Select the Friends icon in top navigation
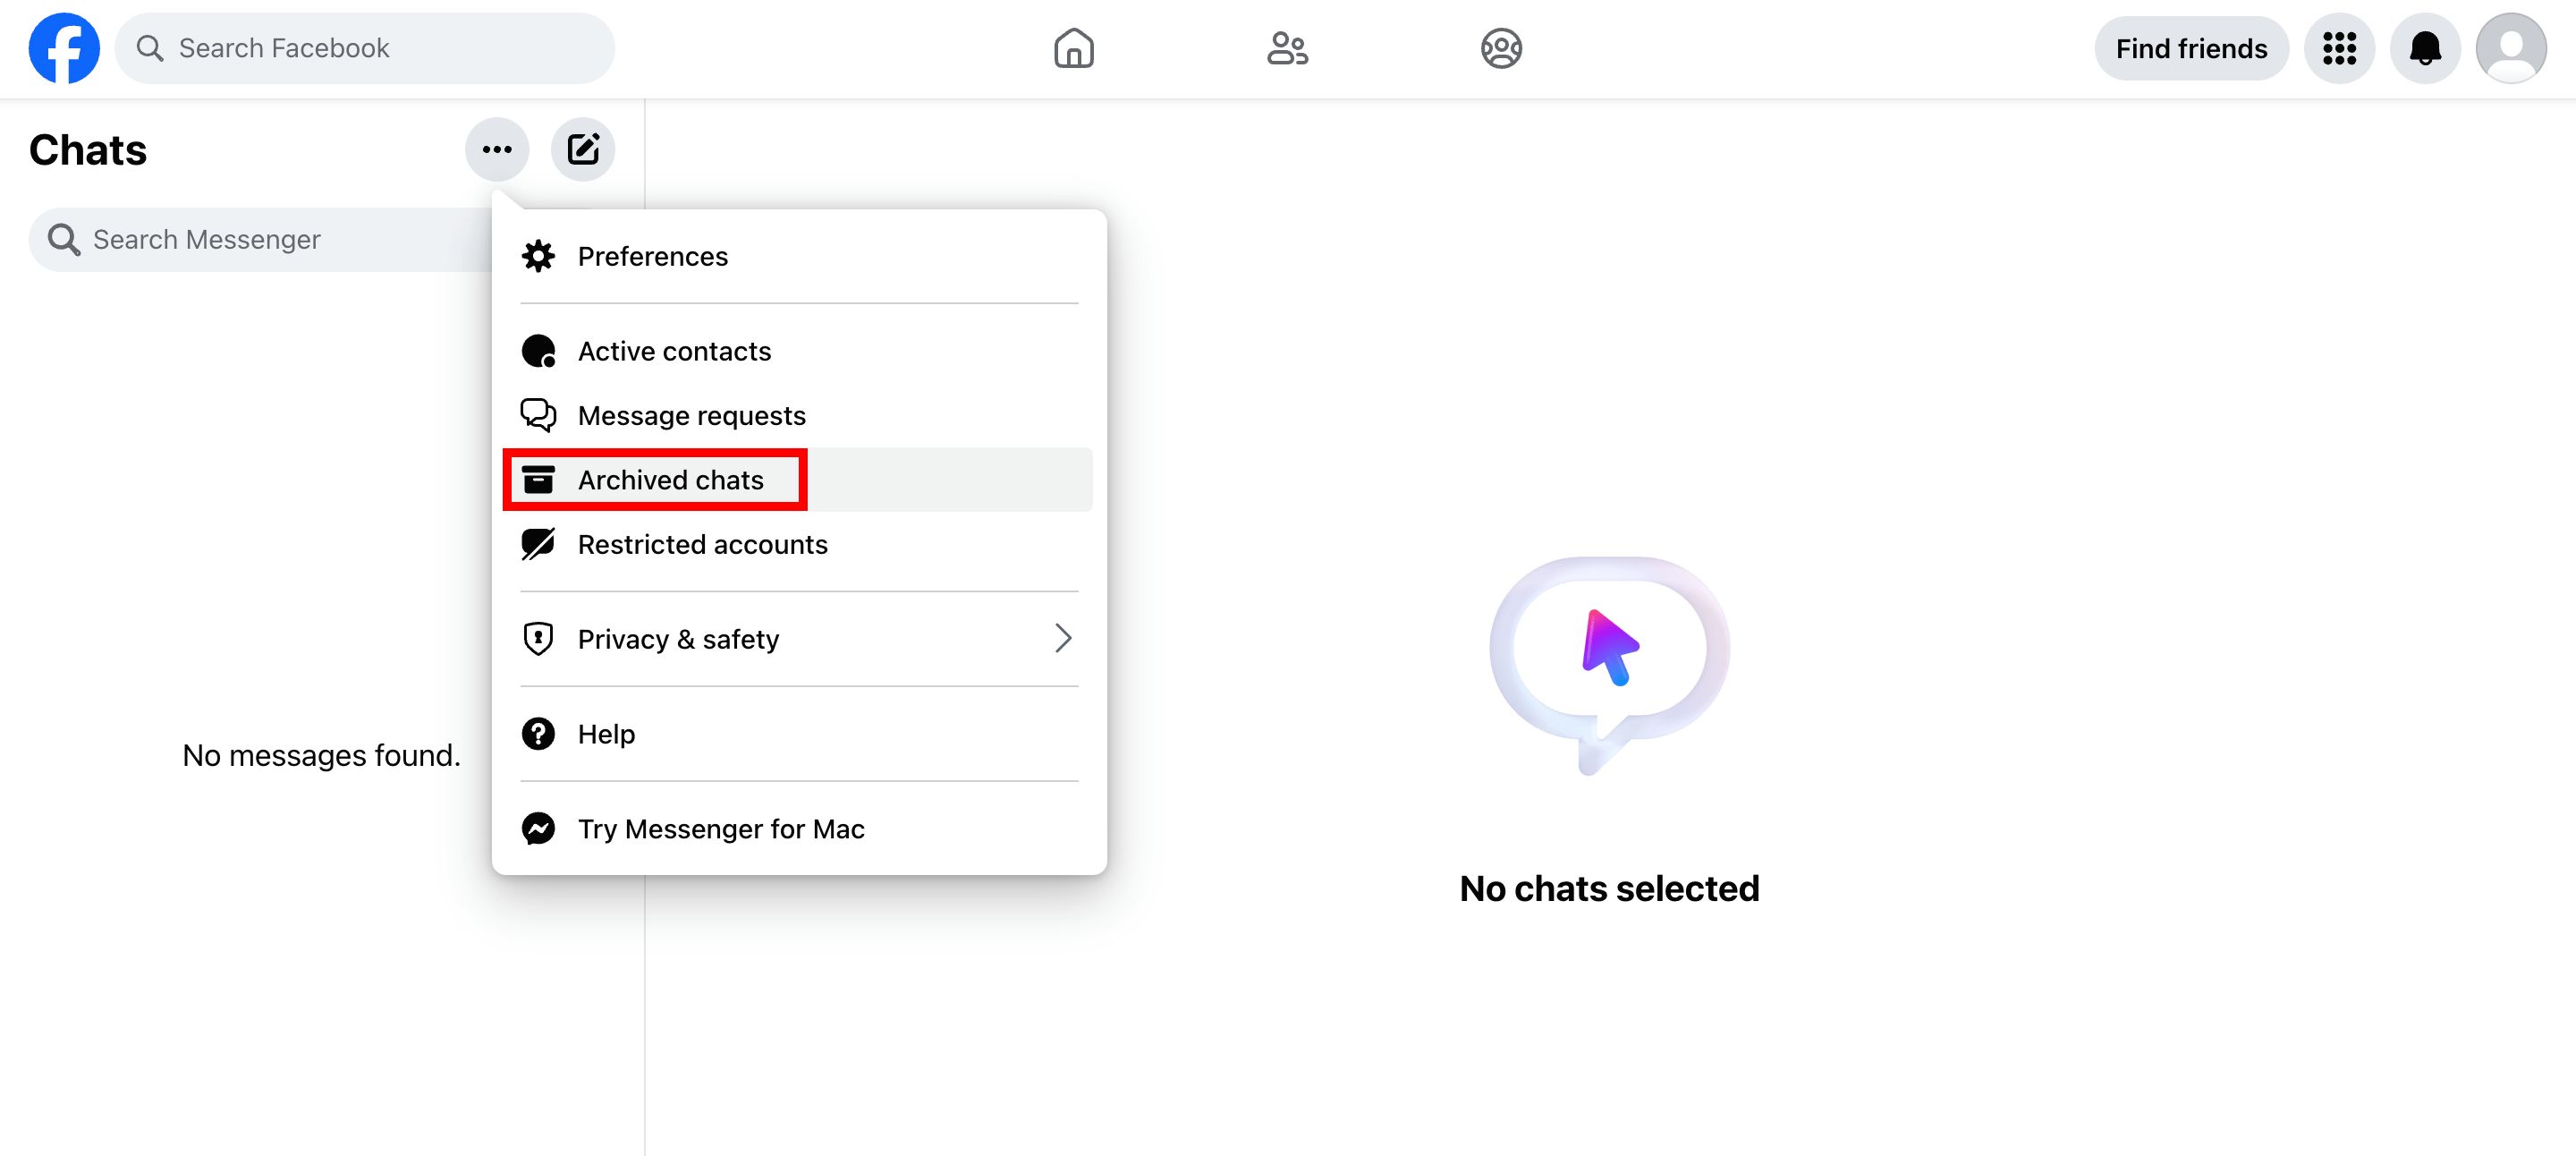The width and height of the screenshot is (2576, 1156). (x=1288, y=47)
